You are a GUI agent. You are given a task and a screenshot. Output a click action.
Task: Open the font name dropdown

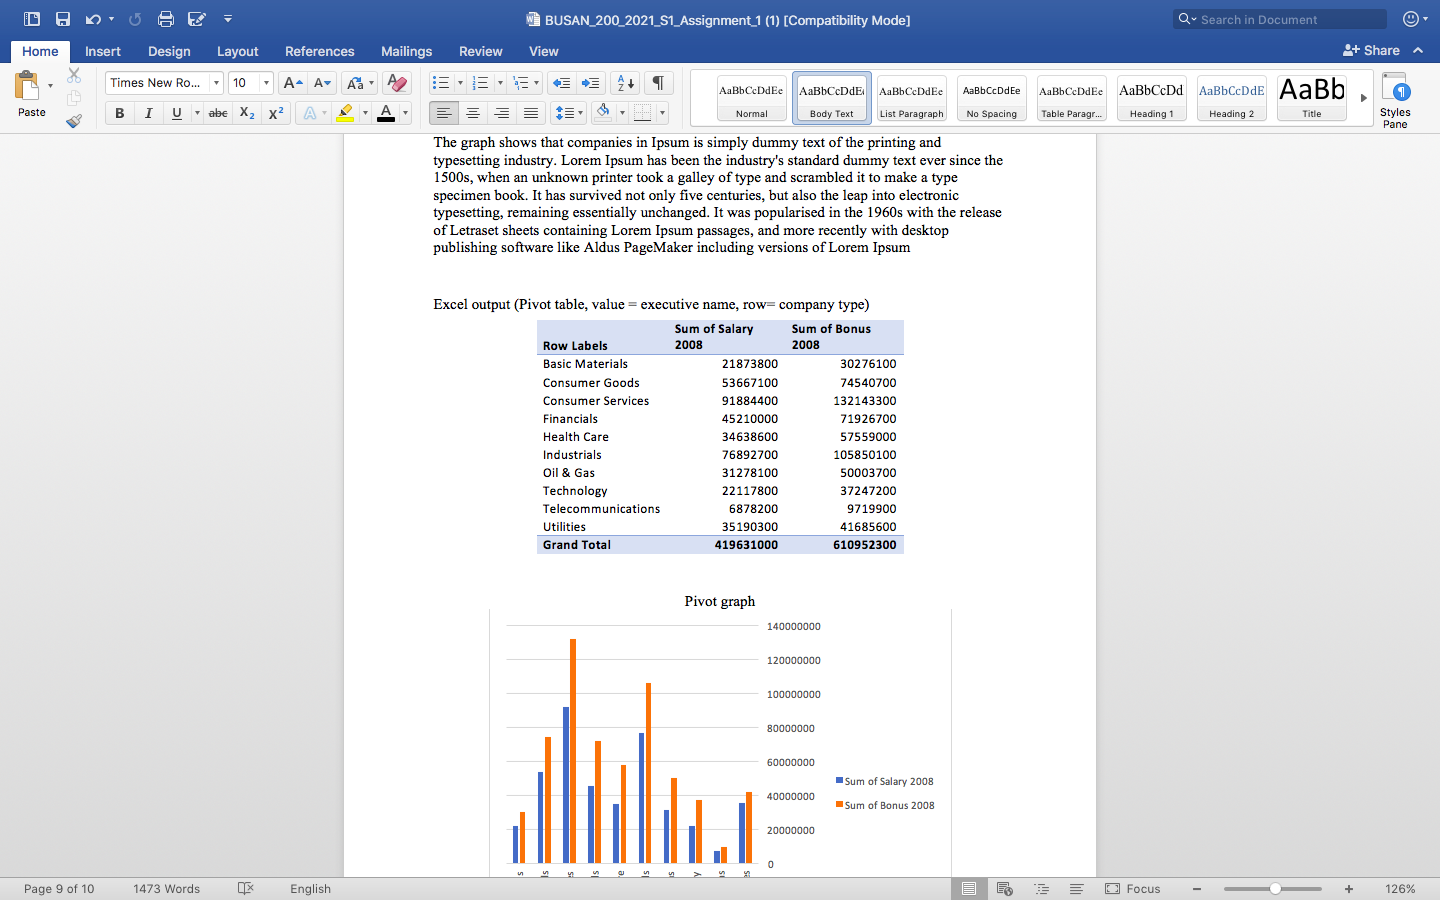click(216, 83)
